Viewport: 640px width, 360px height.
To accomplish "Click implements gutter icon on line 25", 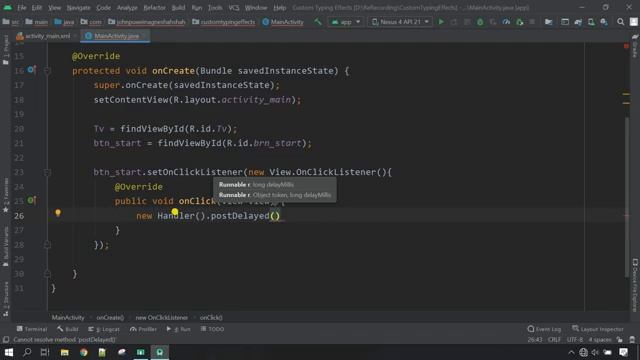I will (x=31, y=200).
